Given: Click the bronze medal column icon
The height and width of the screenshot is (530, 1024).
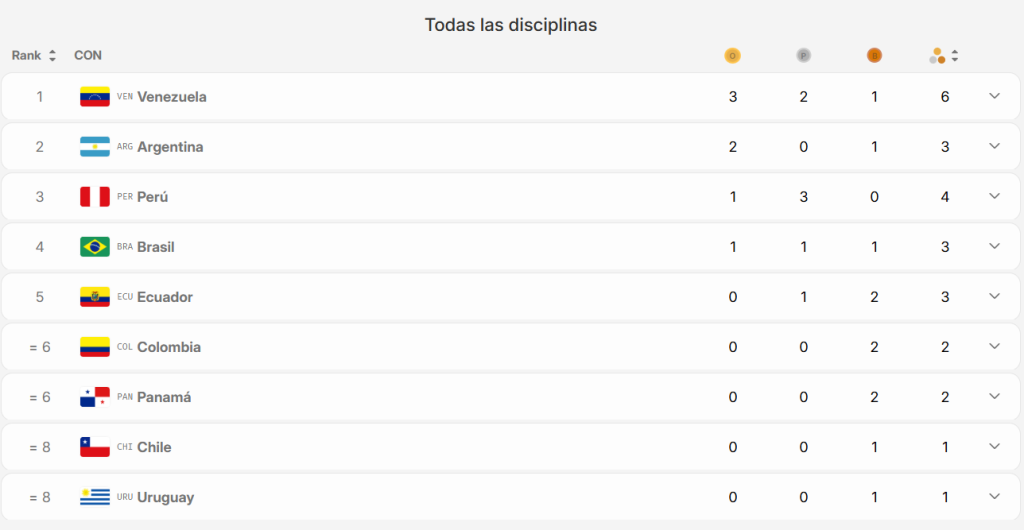Looking at the screenshot, I should (874, 56).
